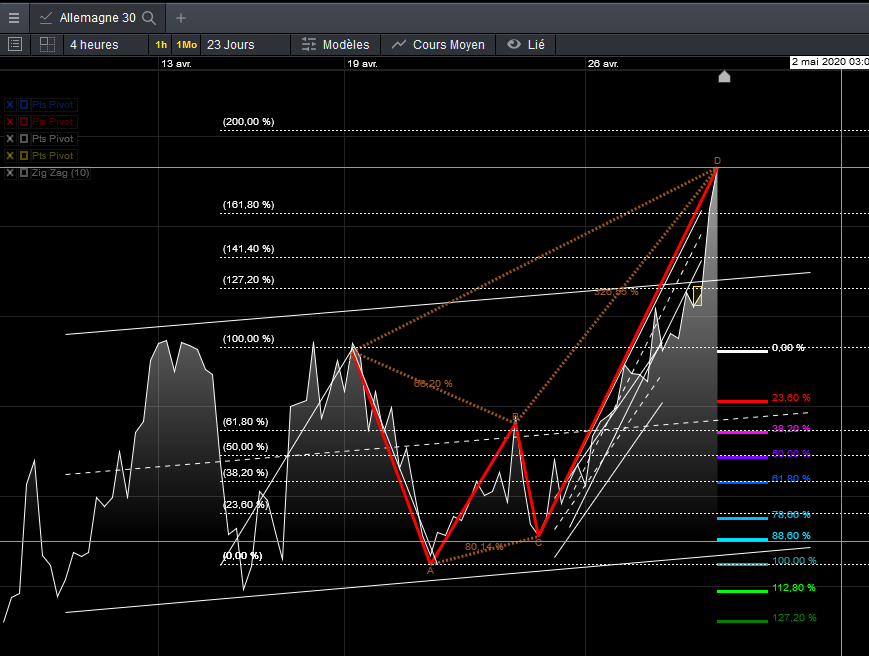Click the 26 avr. date axis label
869x656 pixels.
[603, 64]
